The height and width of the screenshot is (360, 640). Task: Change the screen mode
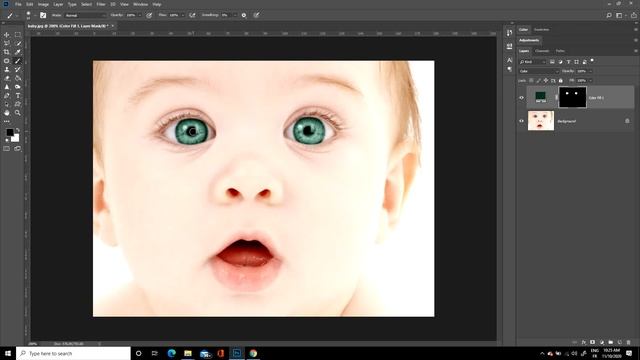click(x=18, y=149)
